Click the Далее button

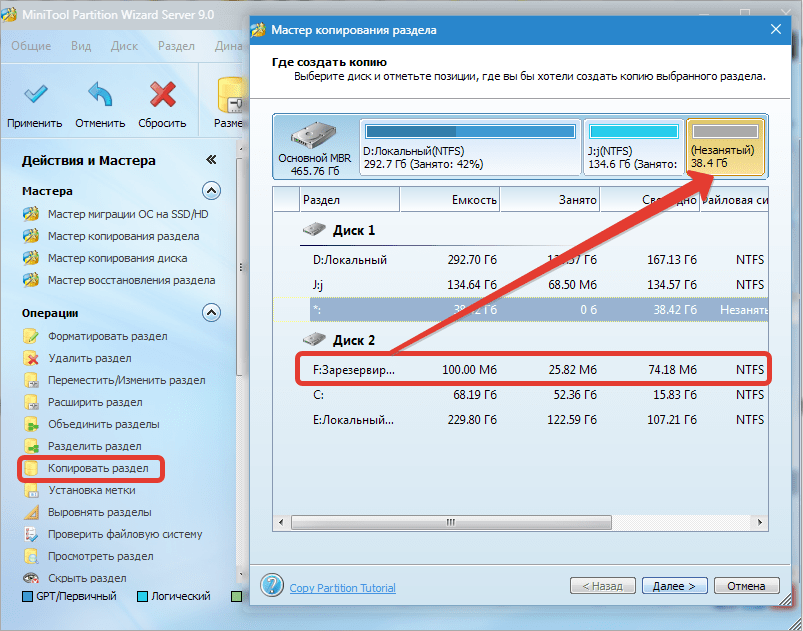[674, 586]
